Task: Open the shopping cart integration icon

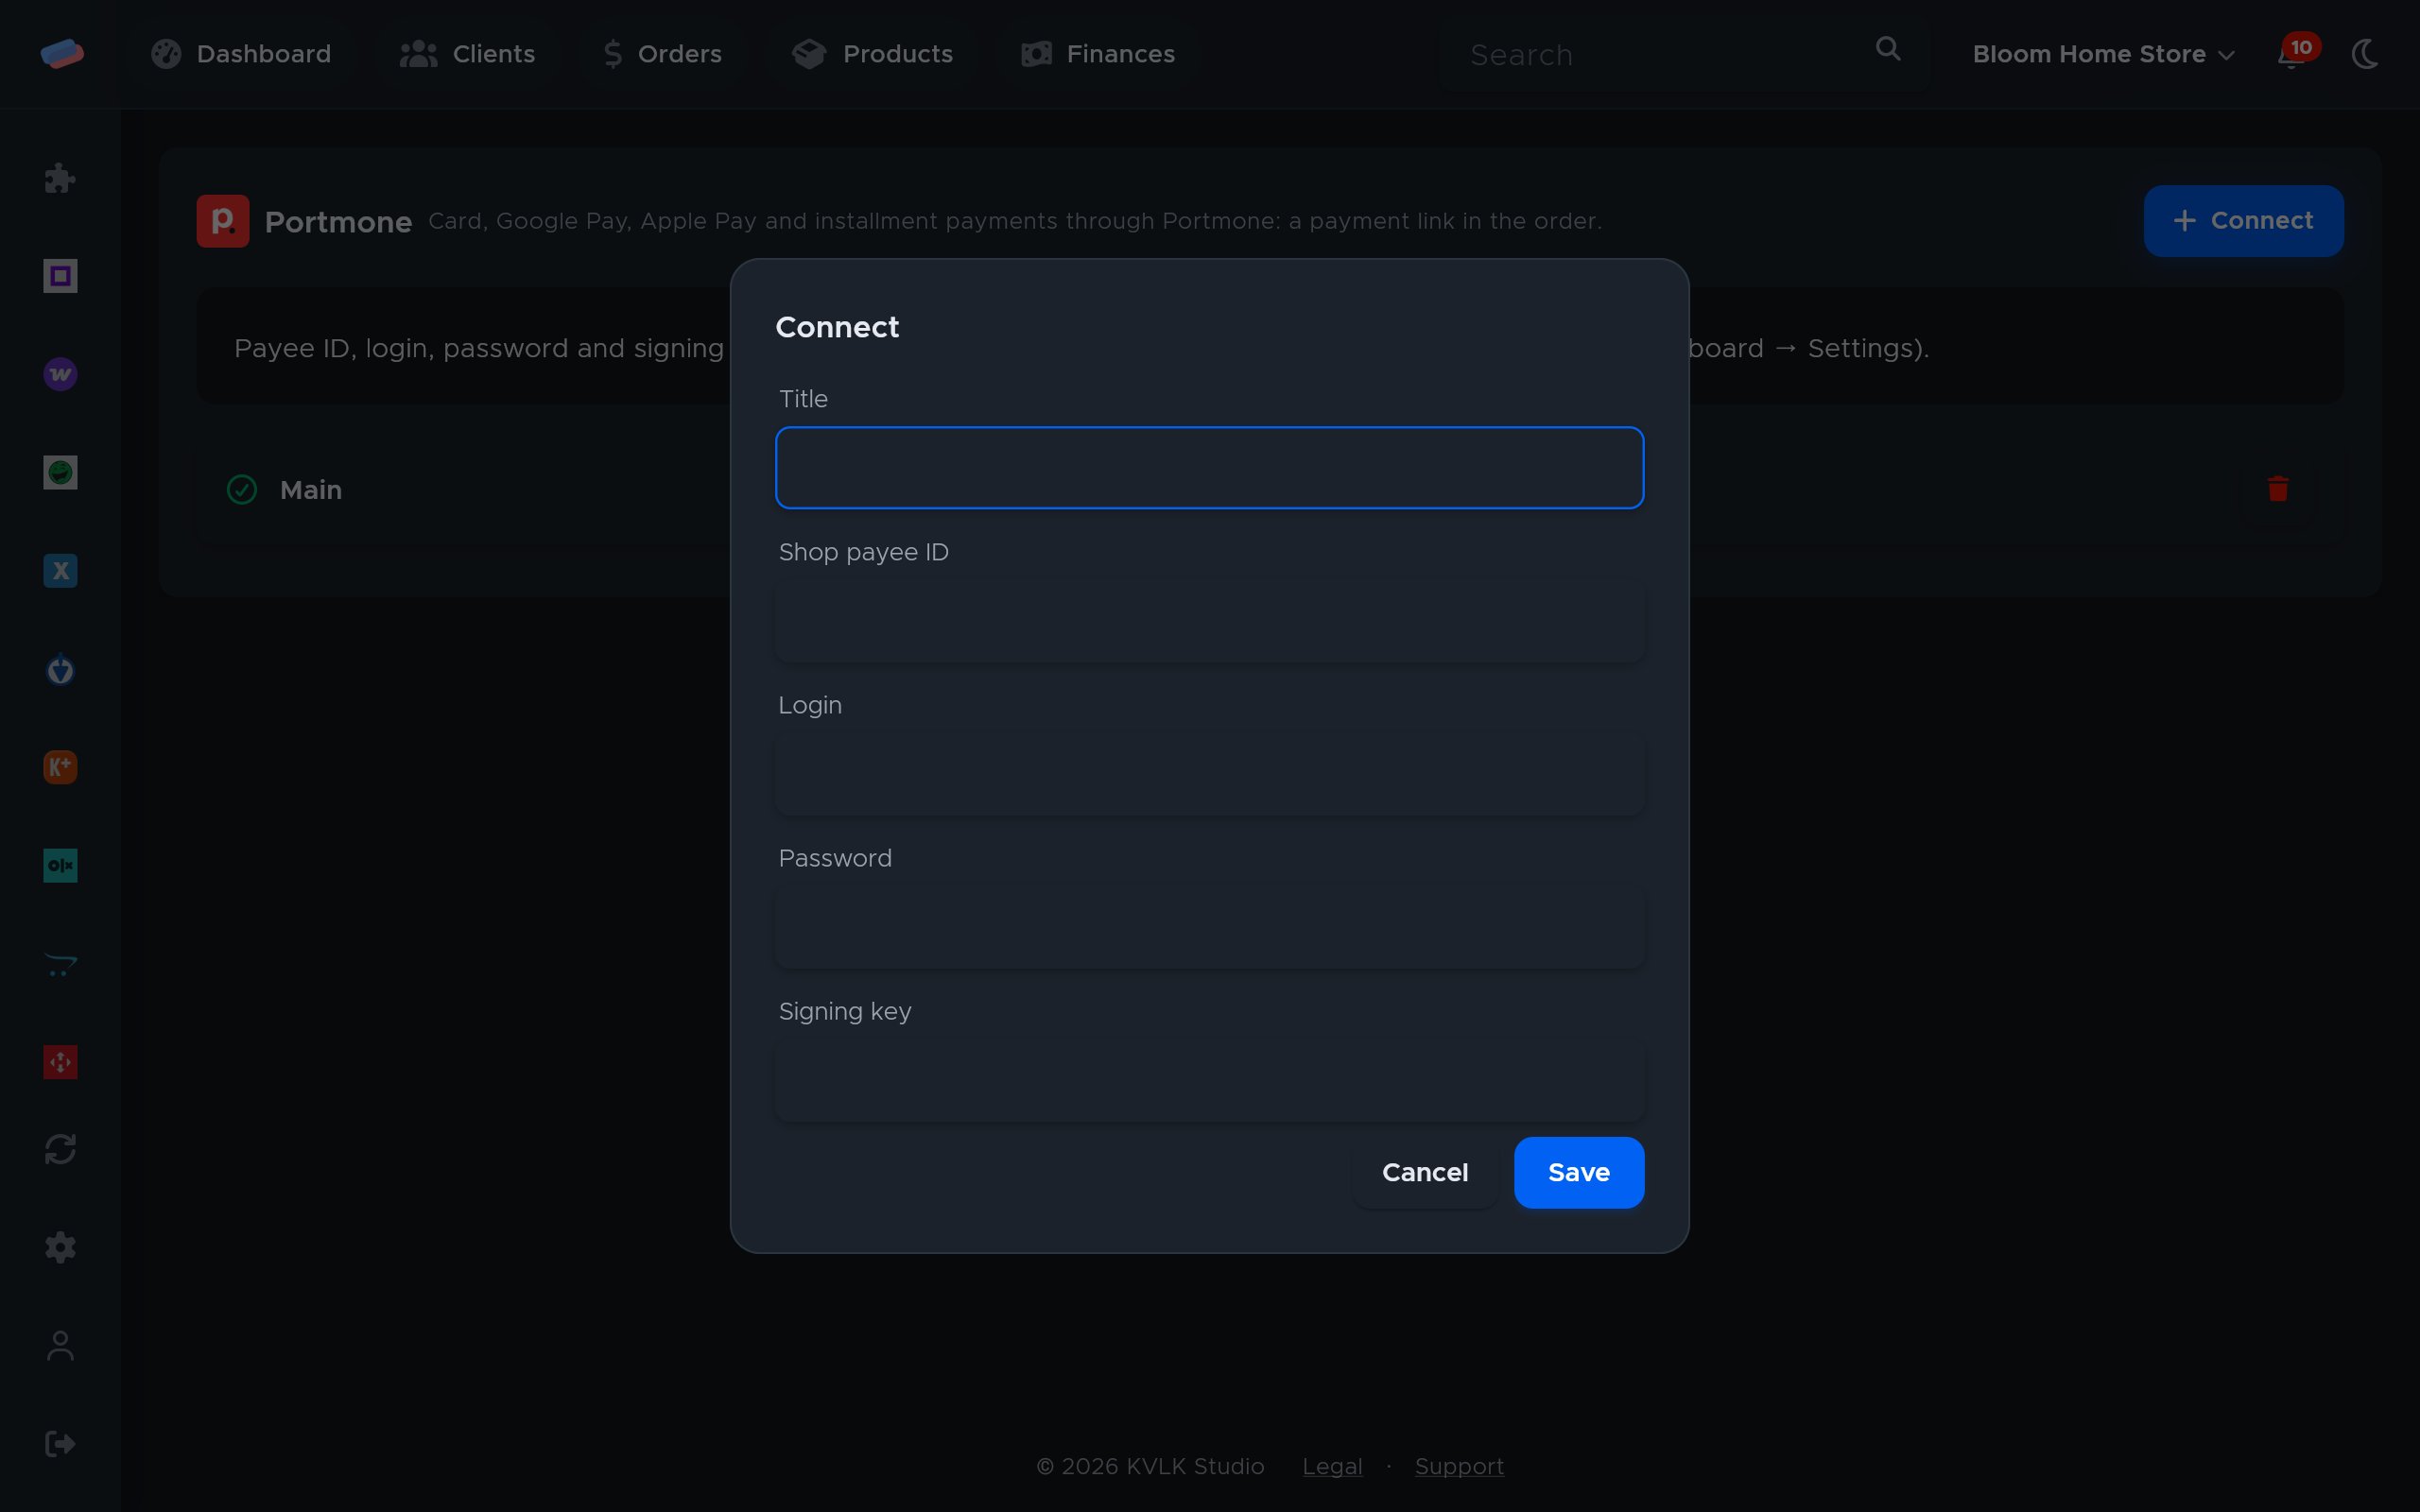Action: [x=60, y=964]
